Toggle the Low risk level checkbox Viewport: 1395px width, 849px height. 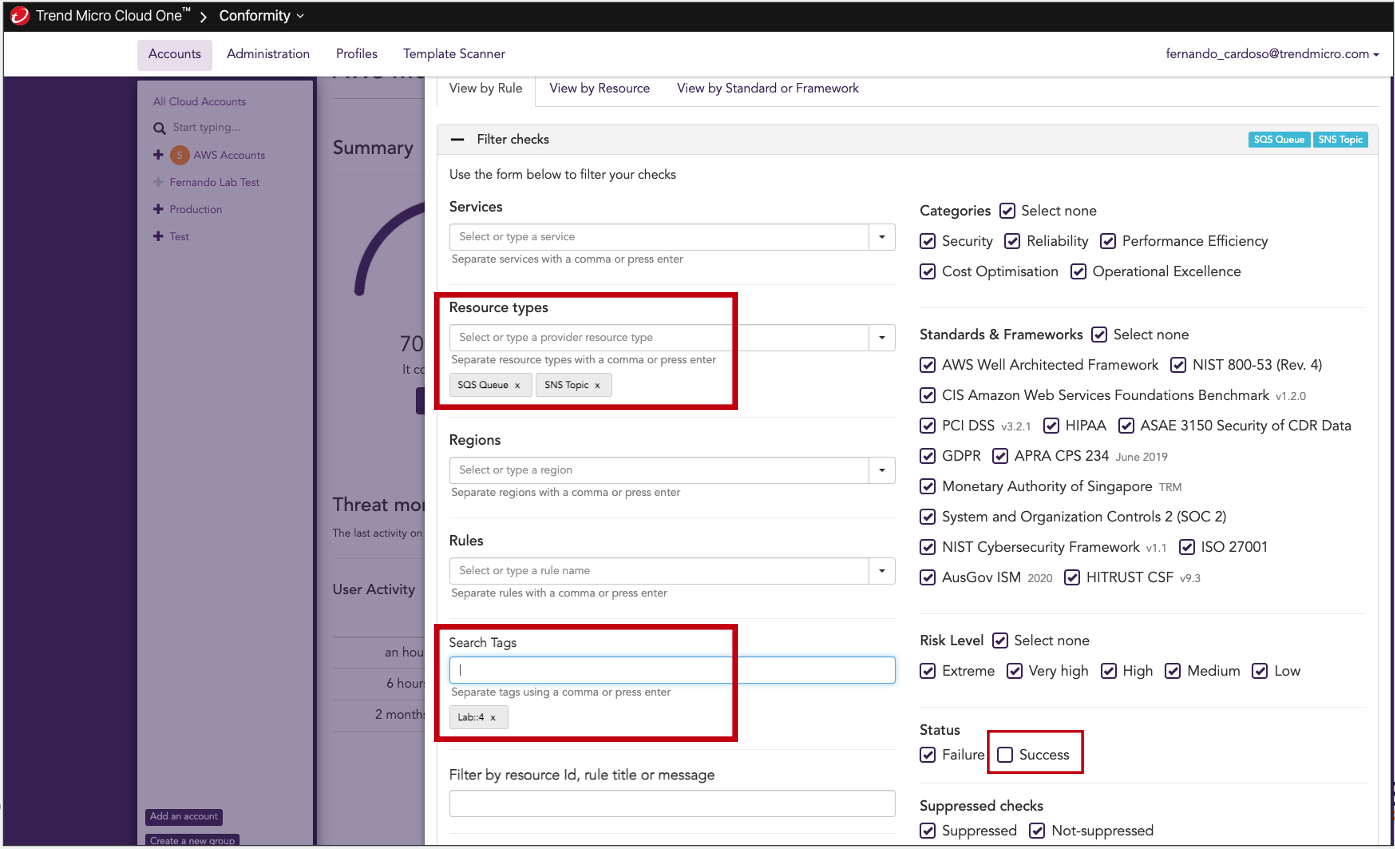[x=1260, y=671]
